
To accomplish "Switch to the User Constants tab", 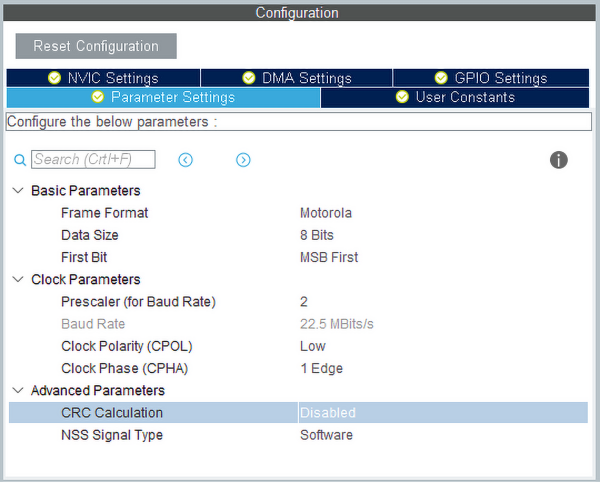I will pyautogui.click(x=455, y=97).
